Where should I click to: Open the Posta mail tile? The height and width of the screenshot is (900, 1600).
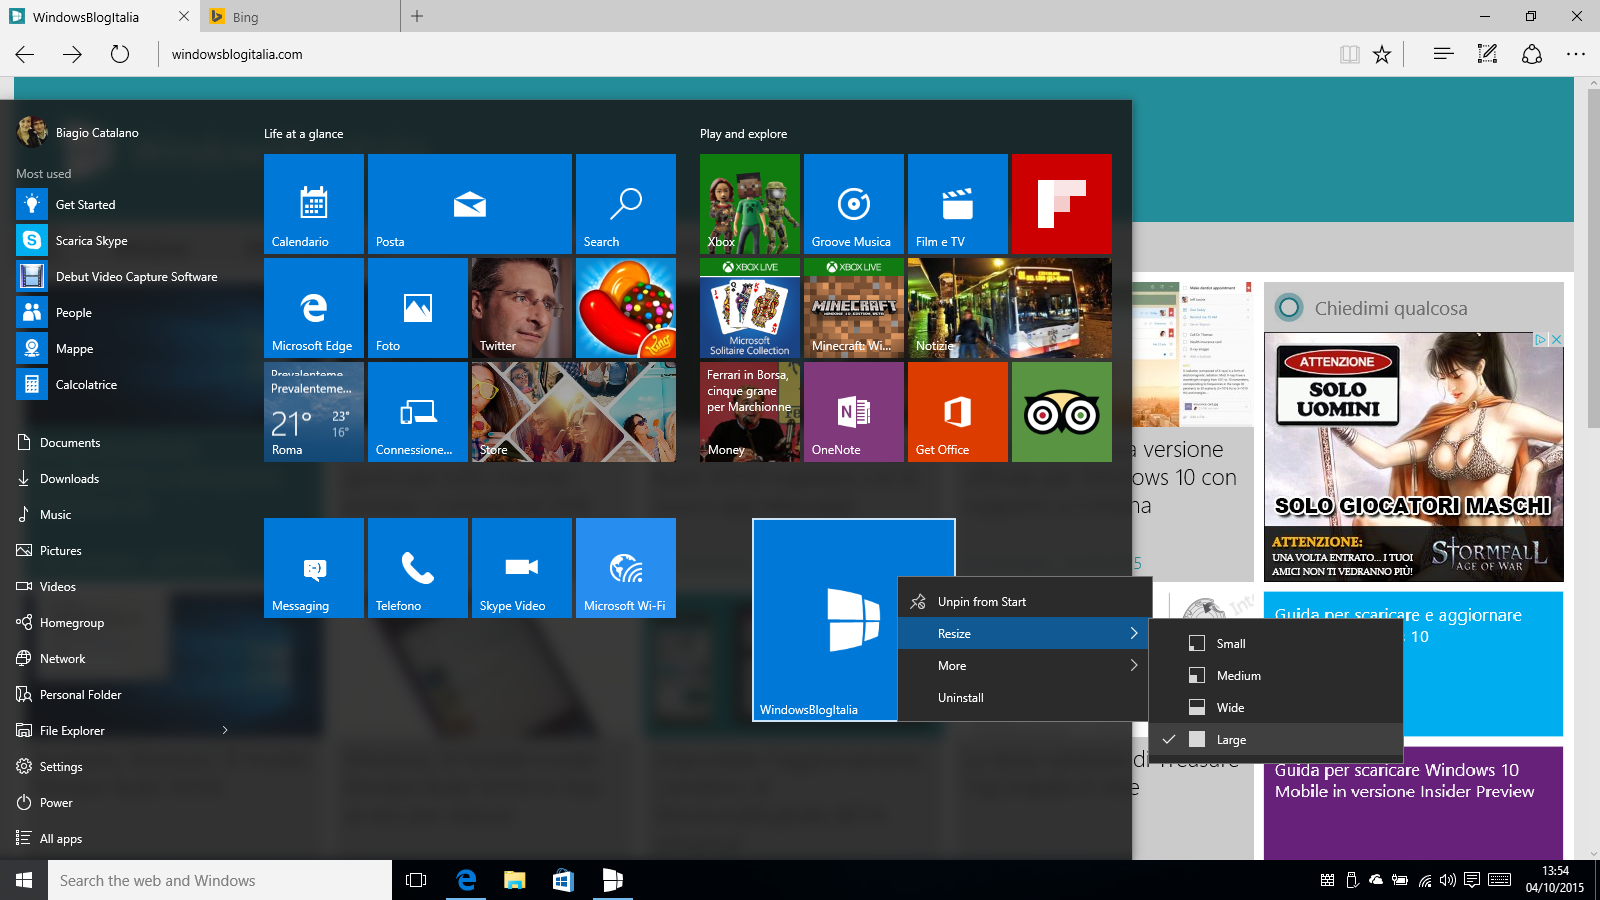point(470,204)
